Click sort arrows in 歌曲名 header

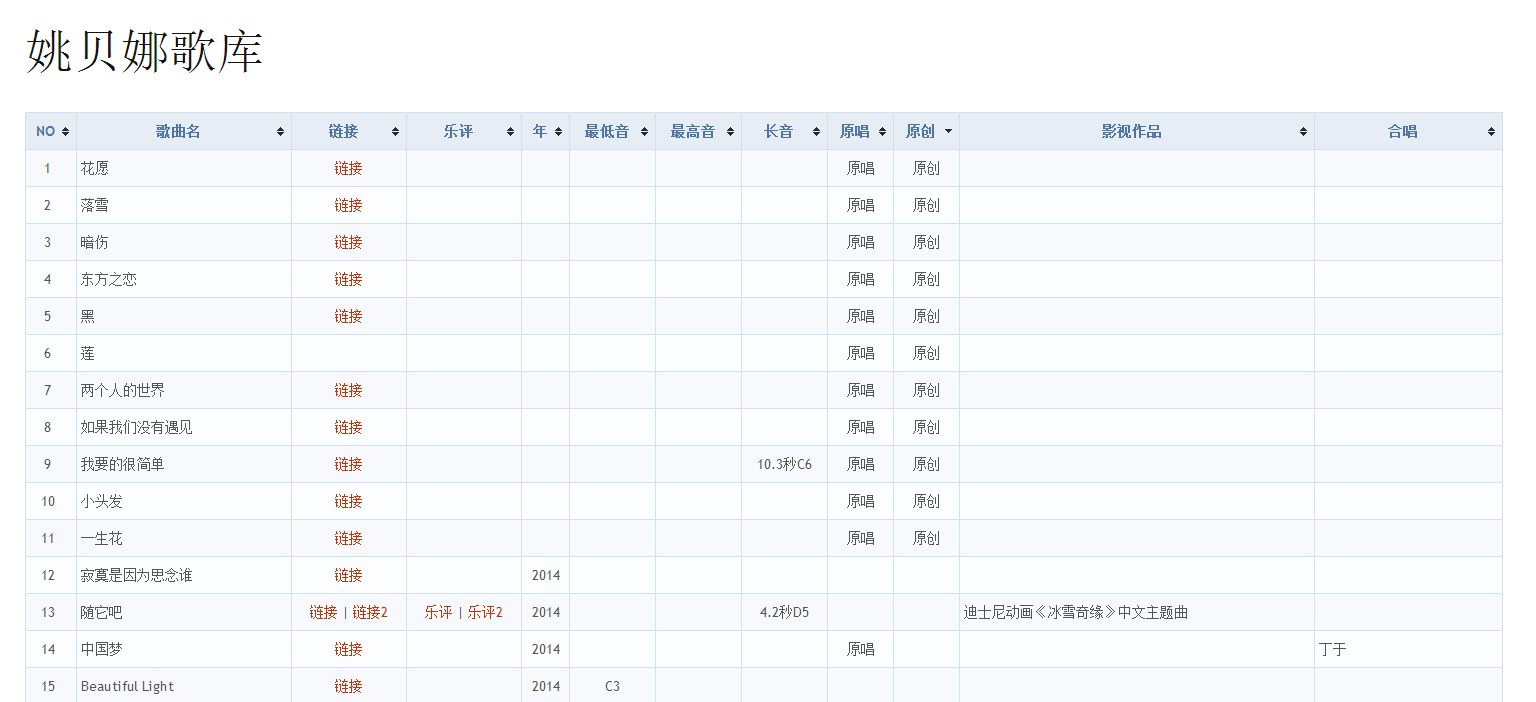(281, 132)
